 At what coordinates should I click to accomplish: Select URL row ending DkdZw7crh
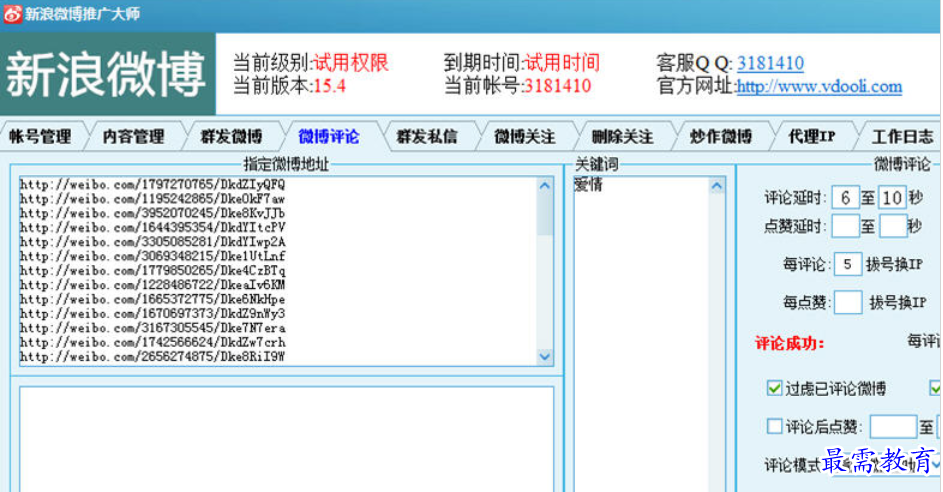152,342
